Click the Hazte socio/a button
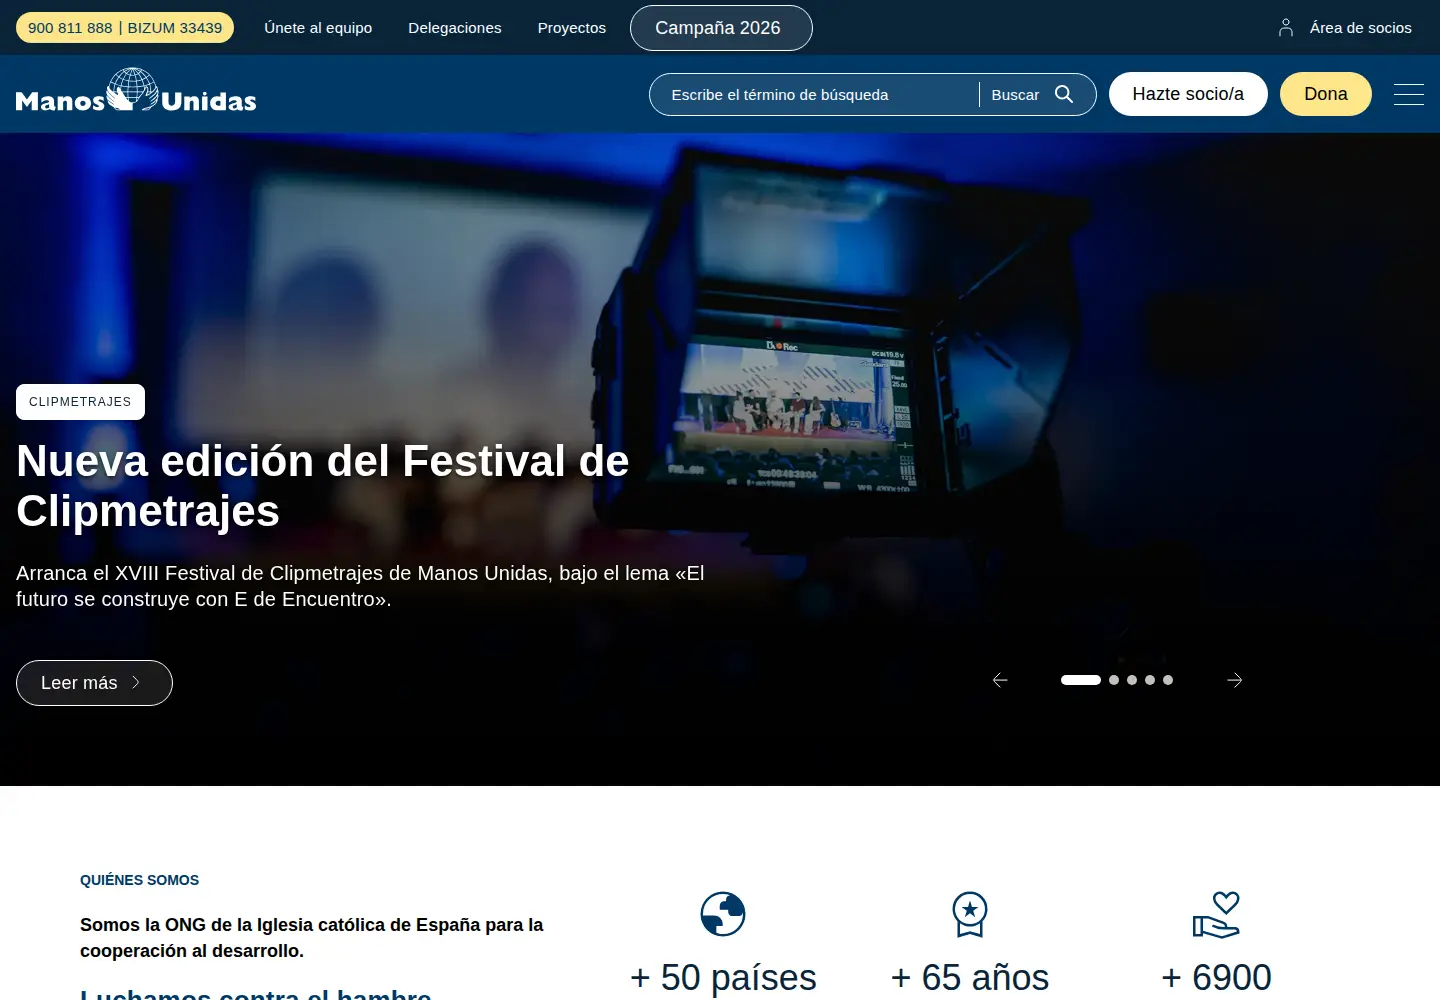The width and height of the screenshot is (1440, 1000). 1188,94
